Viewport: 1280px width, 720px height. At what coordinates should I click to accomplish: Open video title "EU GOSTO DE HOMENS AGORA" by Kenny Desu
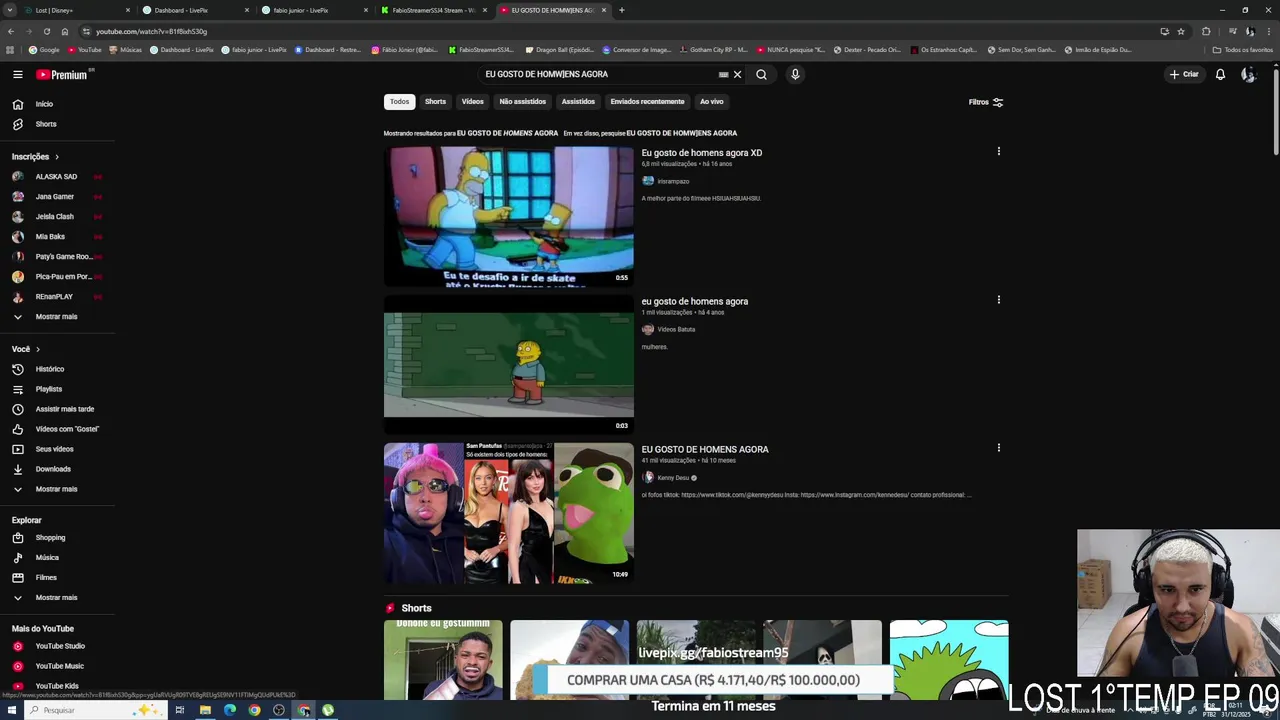[705, 449]
